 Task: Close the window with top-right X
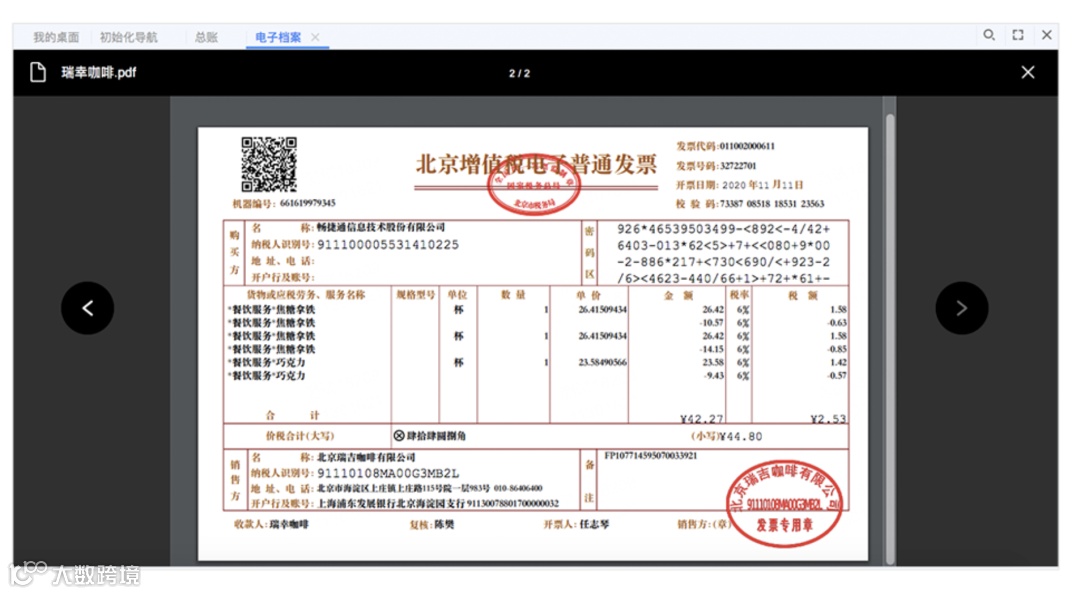tap(1047, 34)
